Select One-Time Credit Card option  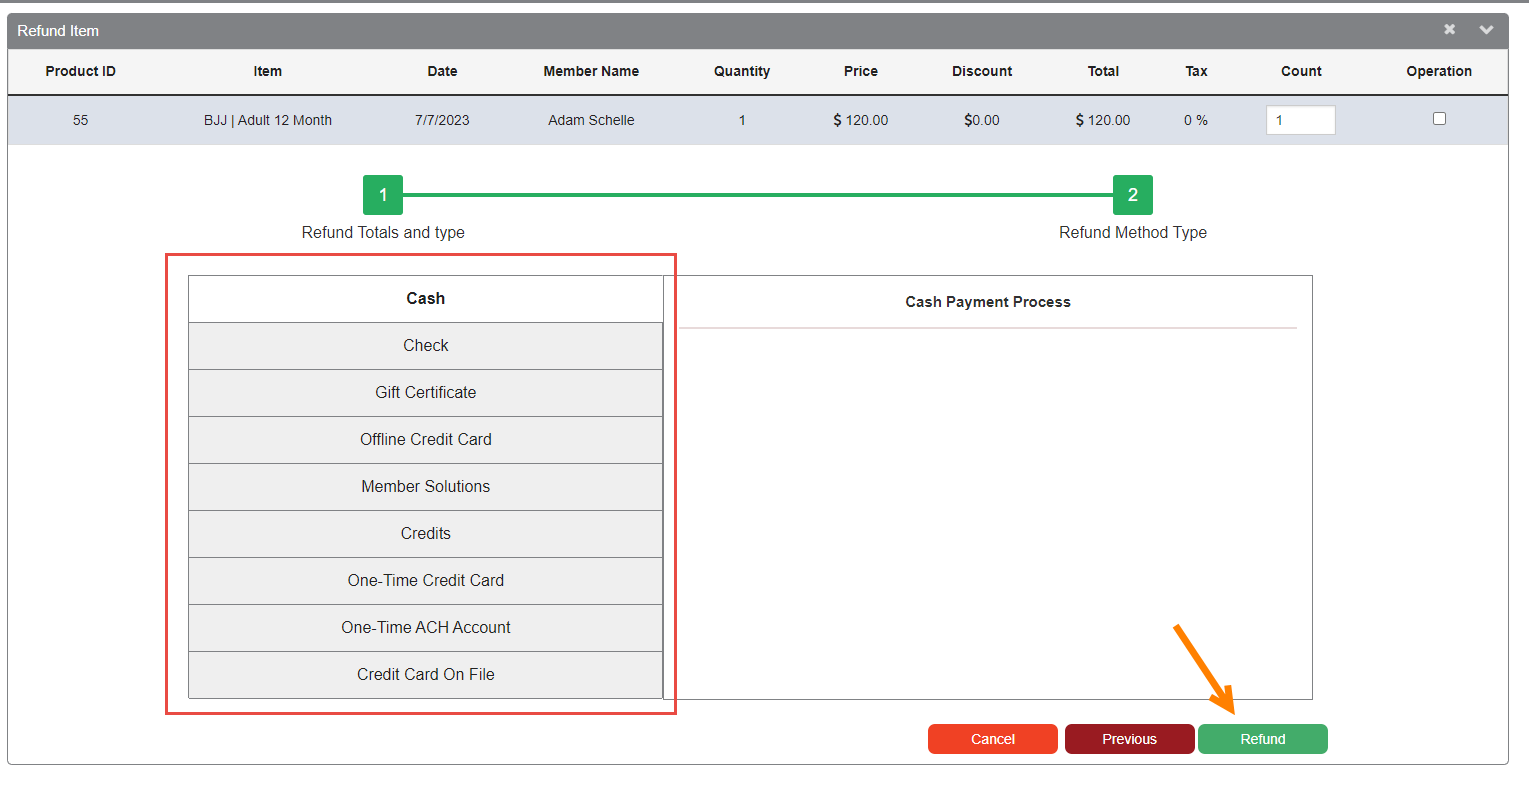(x=425, y=581)
